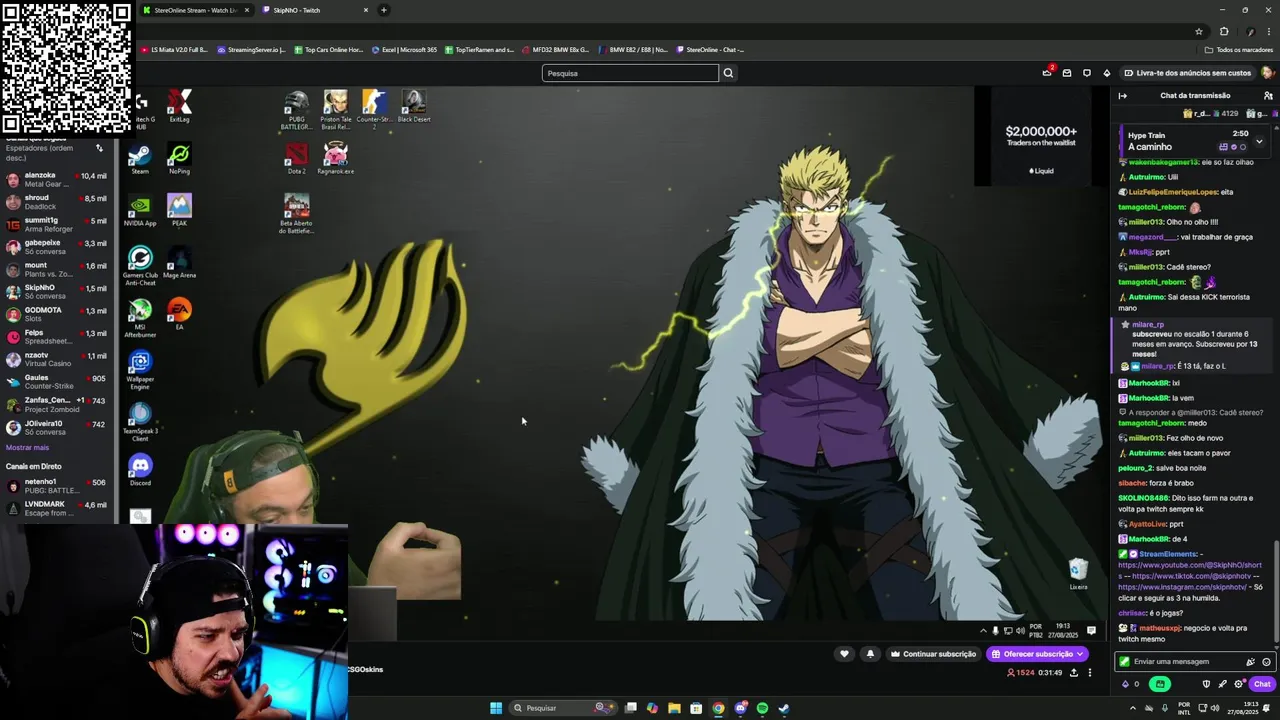Viewport: 1280px width, 720px height.
Task: Open Chrome from the taskbar
Action: (x=718, y=708)
